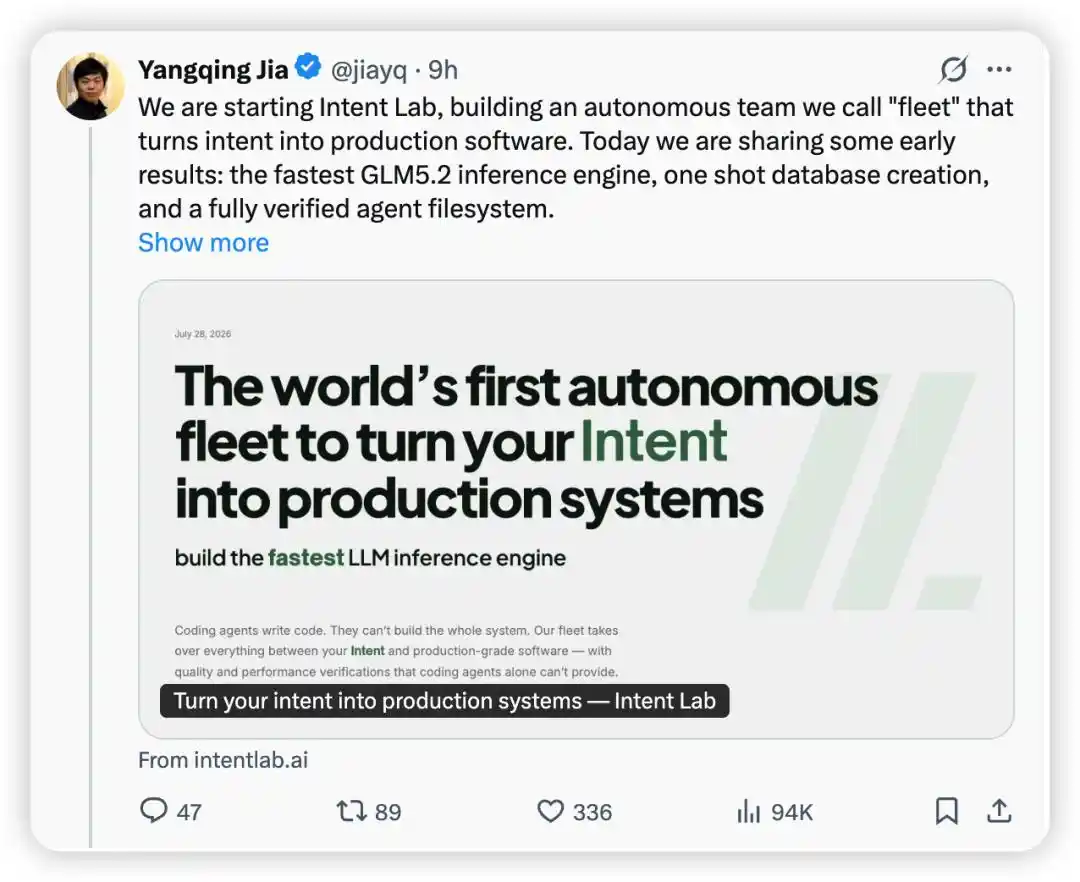The width and height of the screenshot is (1080, 882).
Task: Like the post using the heart icon
Action: (550, 811)
